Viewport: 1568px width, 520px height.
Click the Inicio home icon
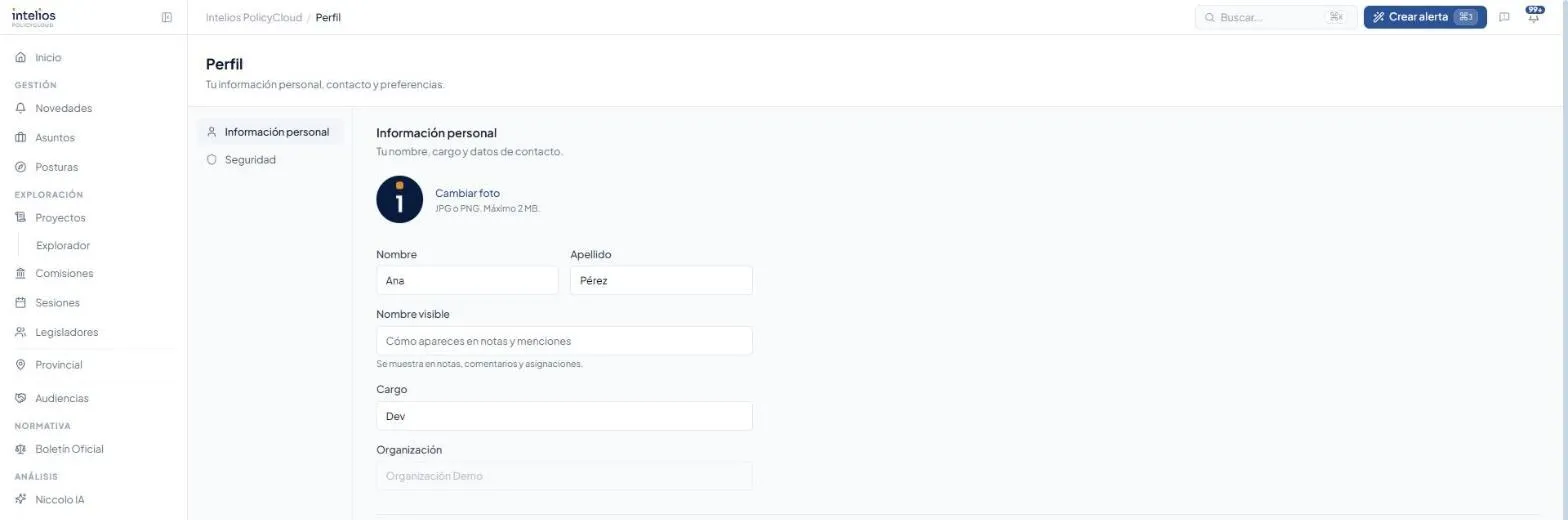pos(20,58)
